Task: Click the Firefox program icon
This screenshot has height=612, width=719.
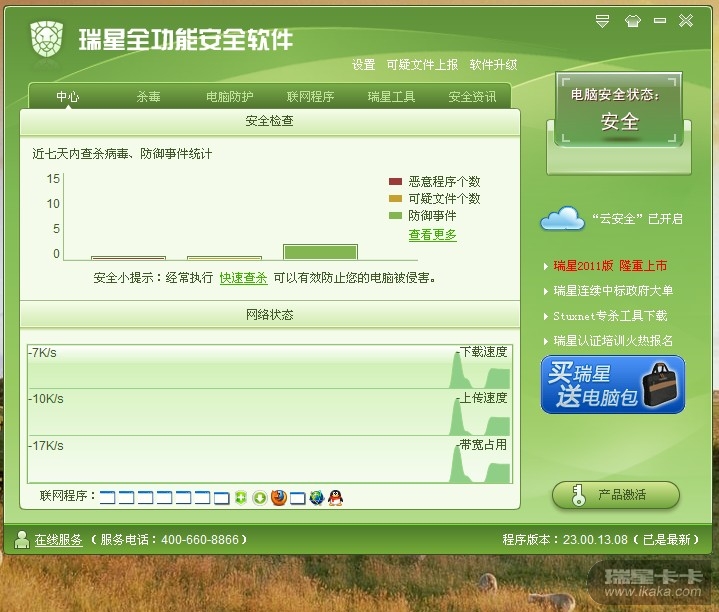Action: coord(279,497)
